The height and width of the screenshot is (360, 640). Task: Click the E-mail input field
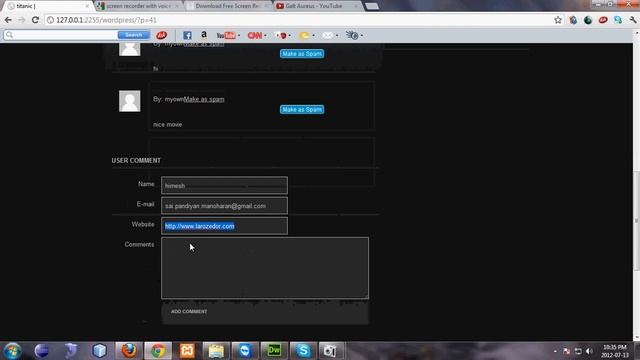click(x=224, y=206)
